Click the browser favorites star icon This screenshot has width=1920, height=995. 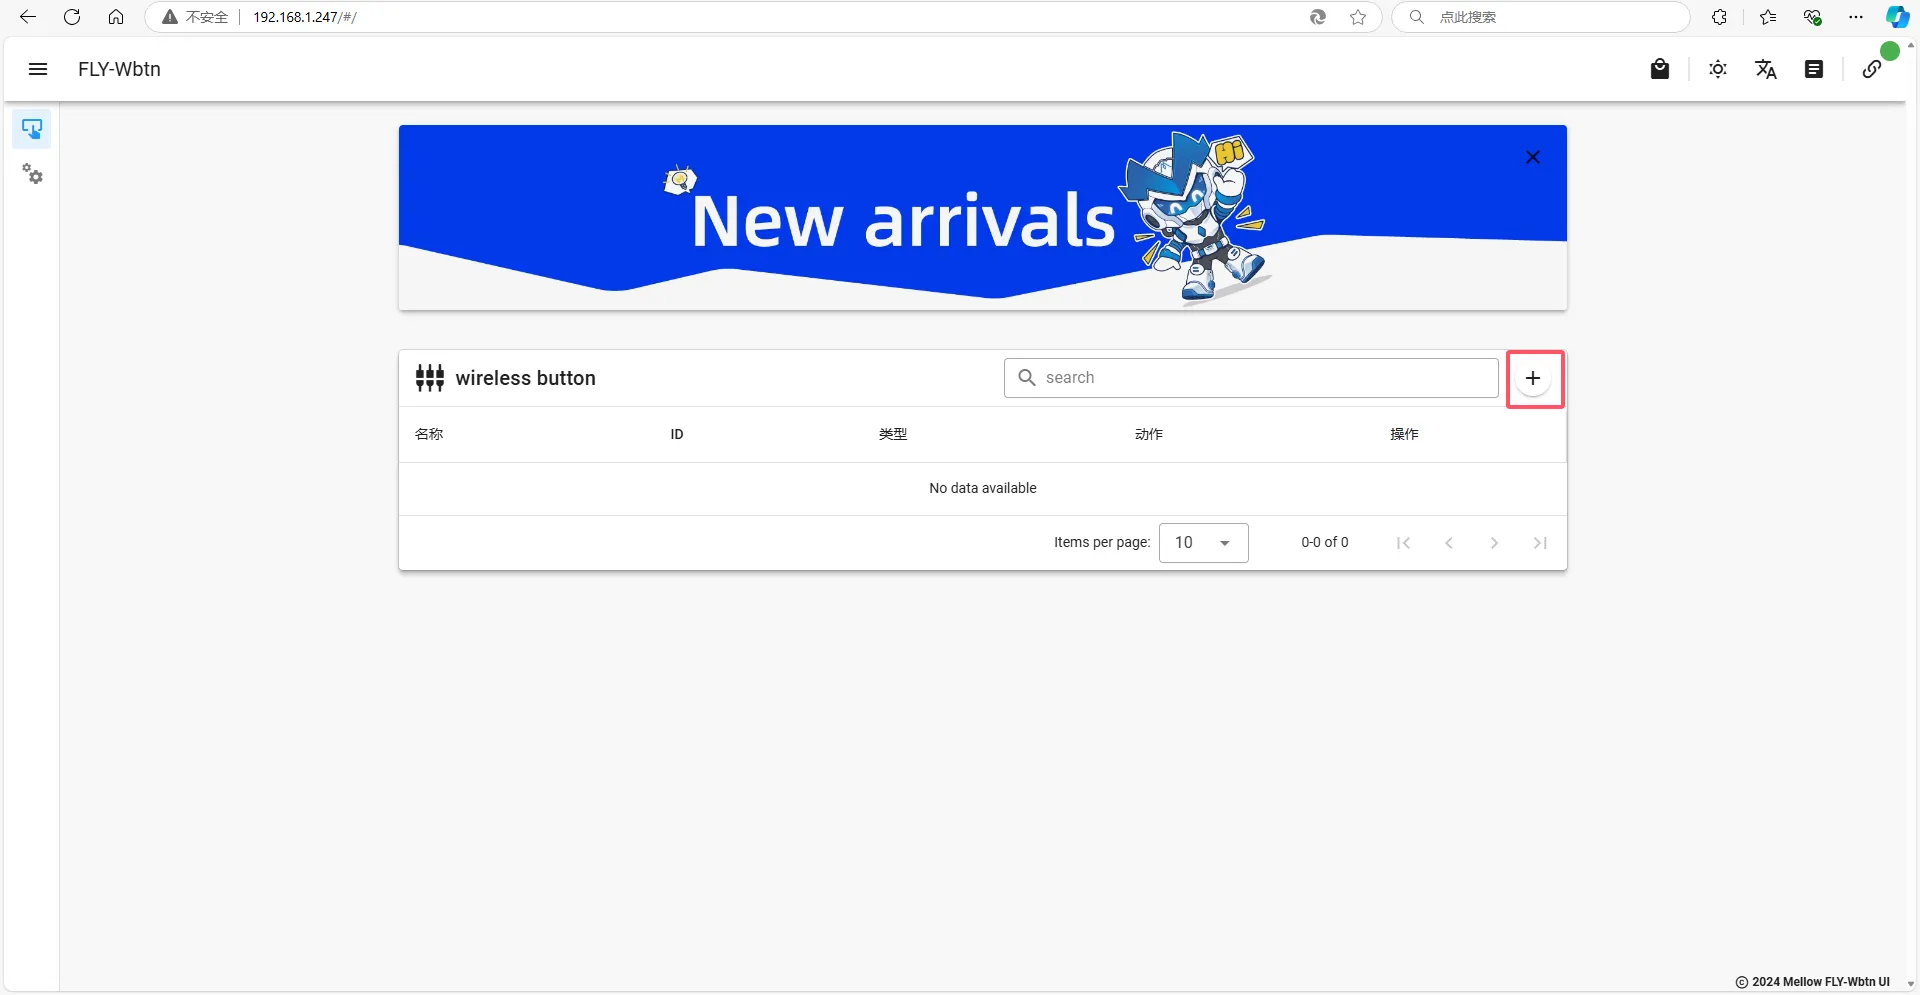1358,17
